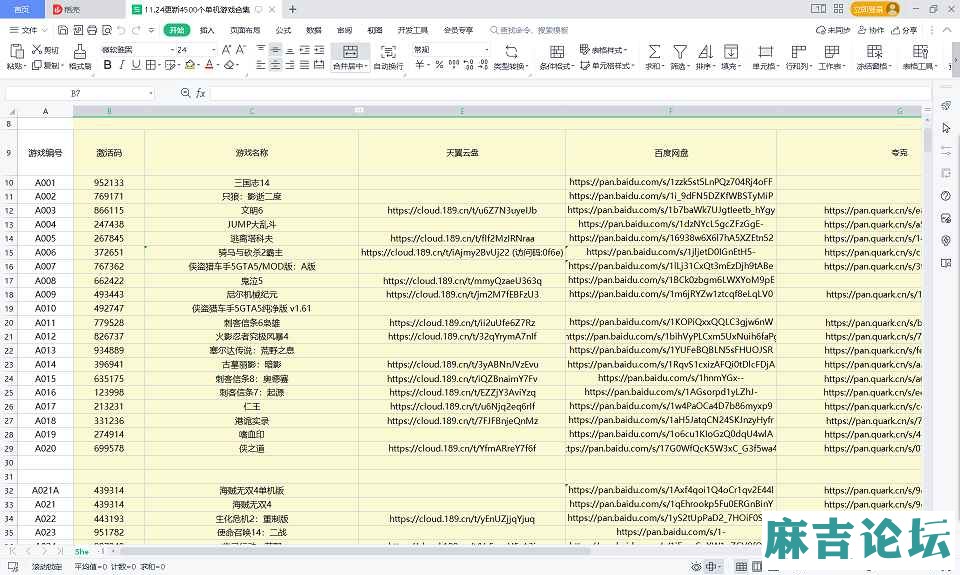This screenshot has height=575, width=960.
Task: Click the percent style icon
Action: click(439, 65)
